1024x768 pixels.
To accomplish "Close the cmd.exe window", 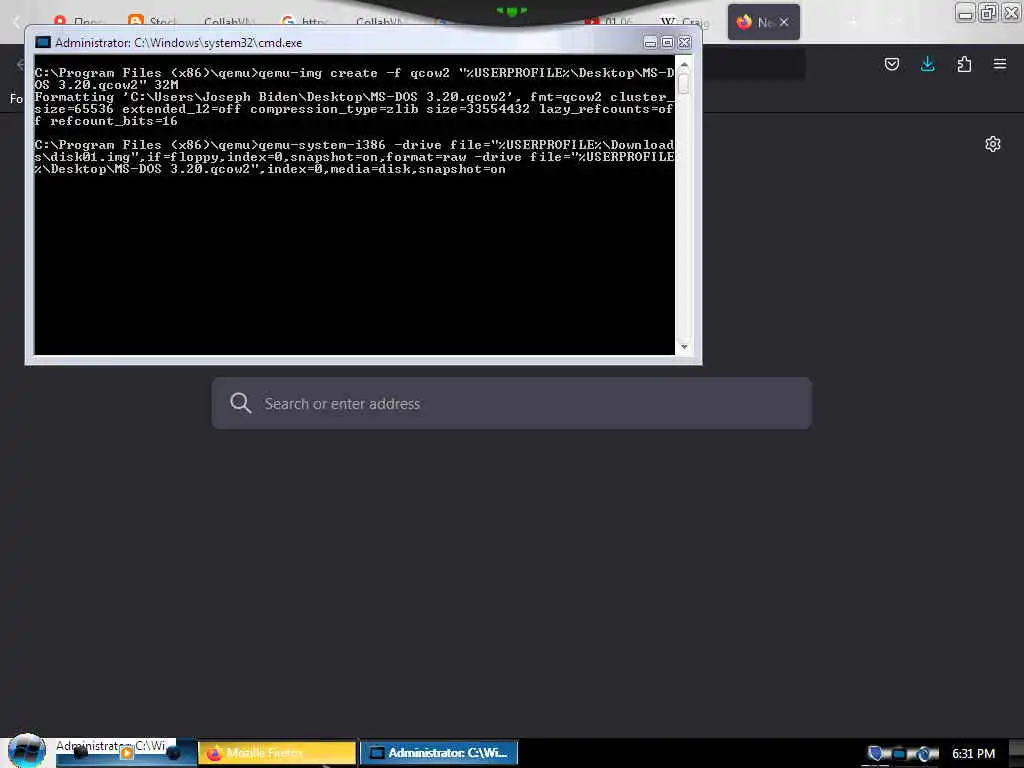I will click(x=684, y=42).
